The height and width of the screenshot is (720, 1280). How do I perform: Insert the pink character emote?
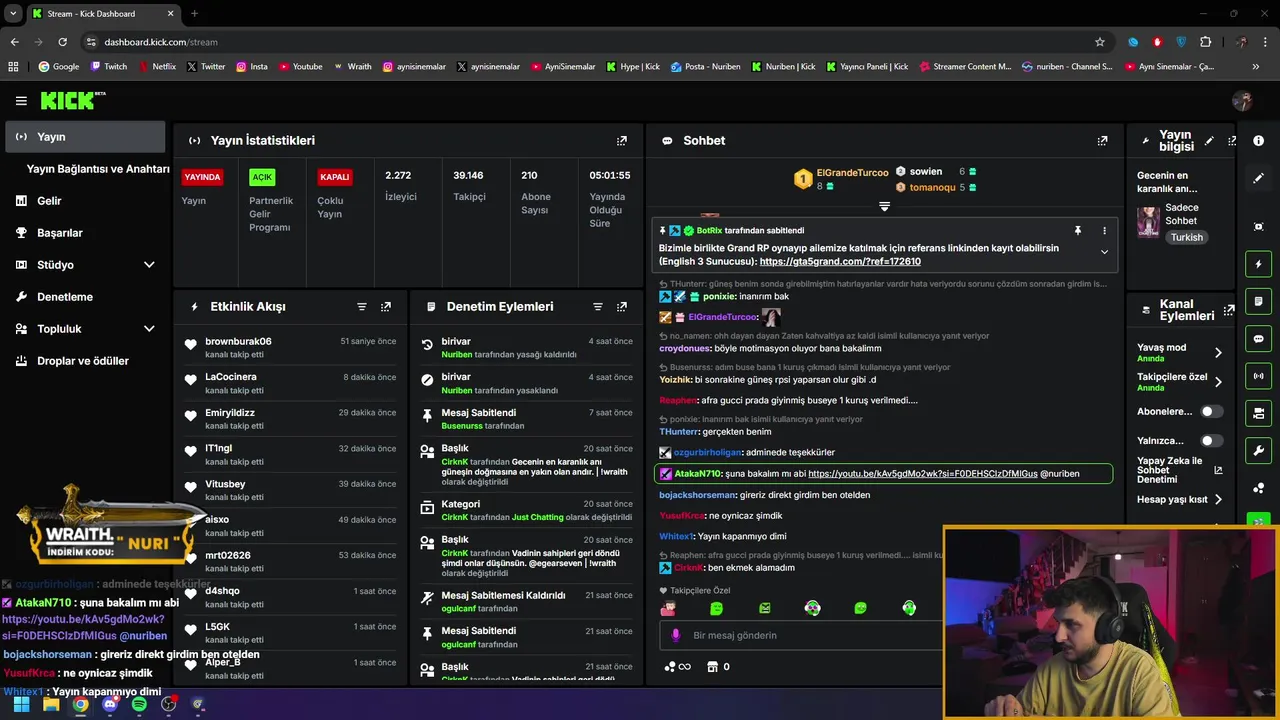pos(668,608)
